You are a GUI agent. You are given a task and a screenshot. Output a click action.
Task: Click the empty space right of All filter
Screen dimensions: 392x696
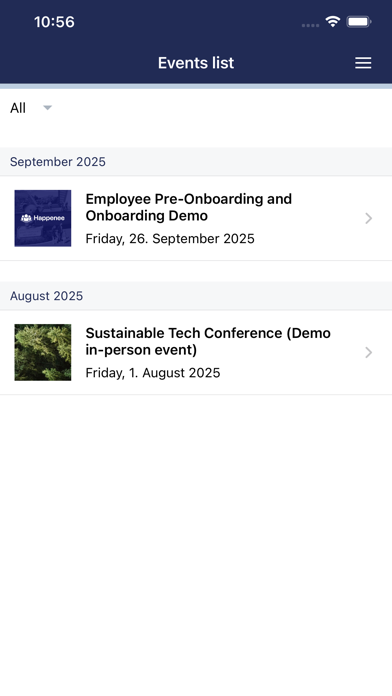coord(222,108)
